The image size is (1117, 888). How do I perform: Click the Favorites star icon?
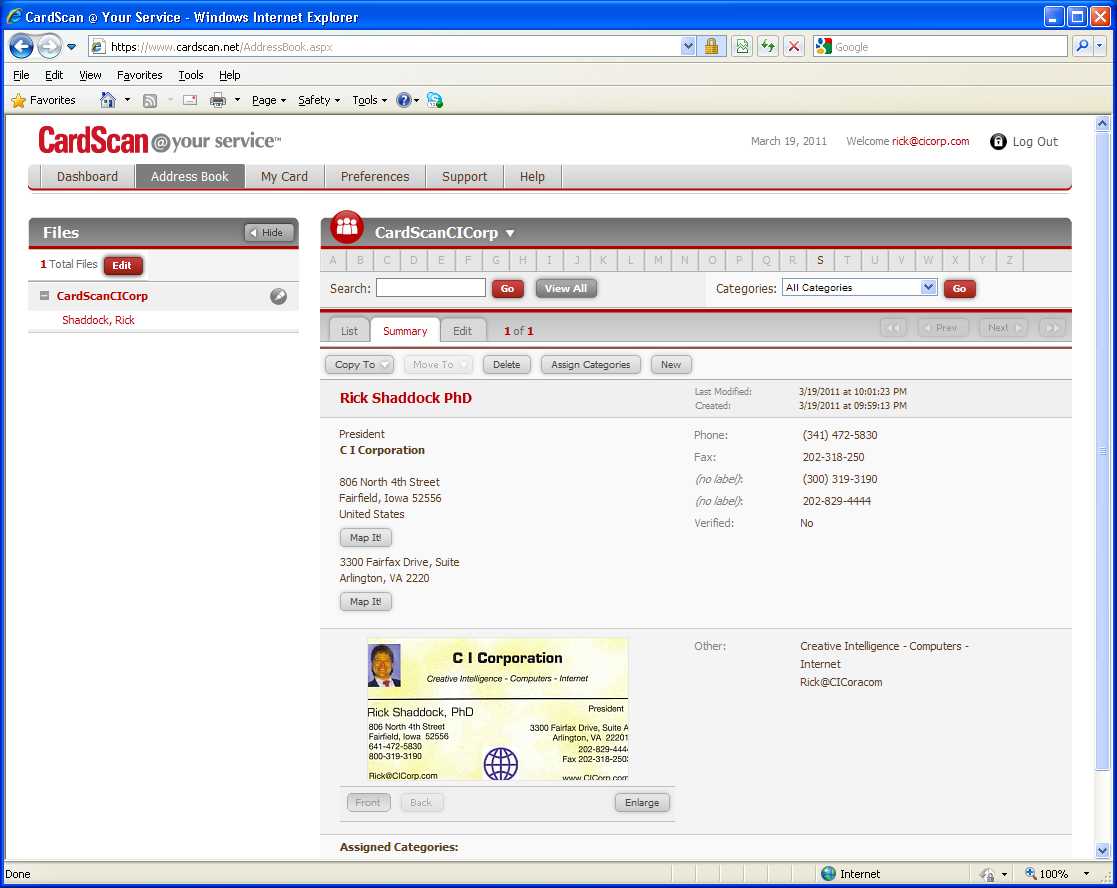19,100
